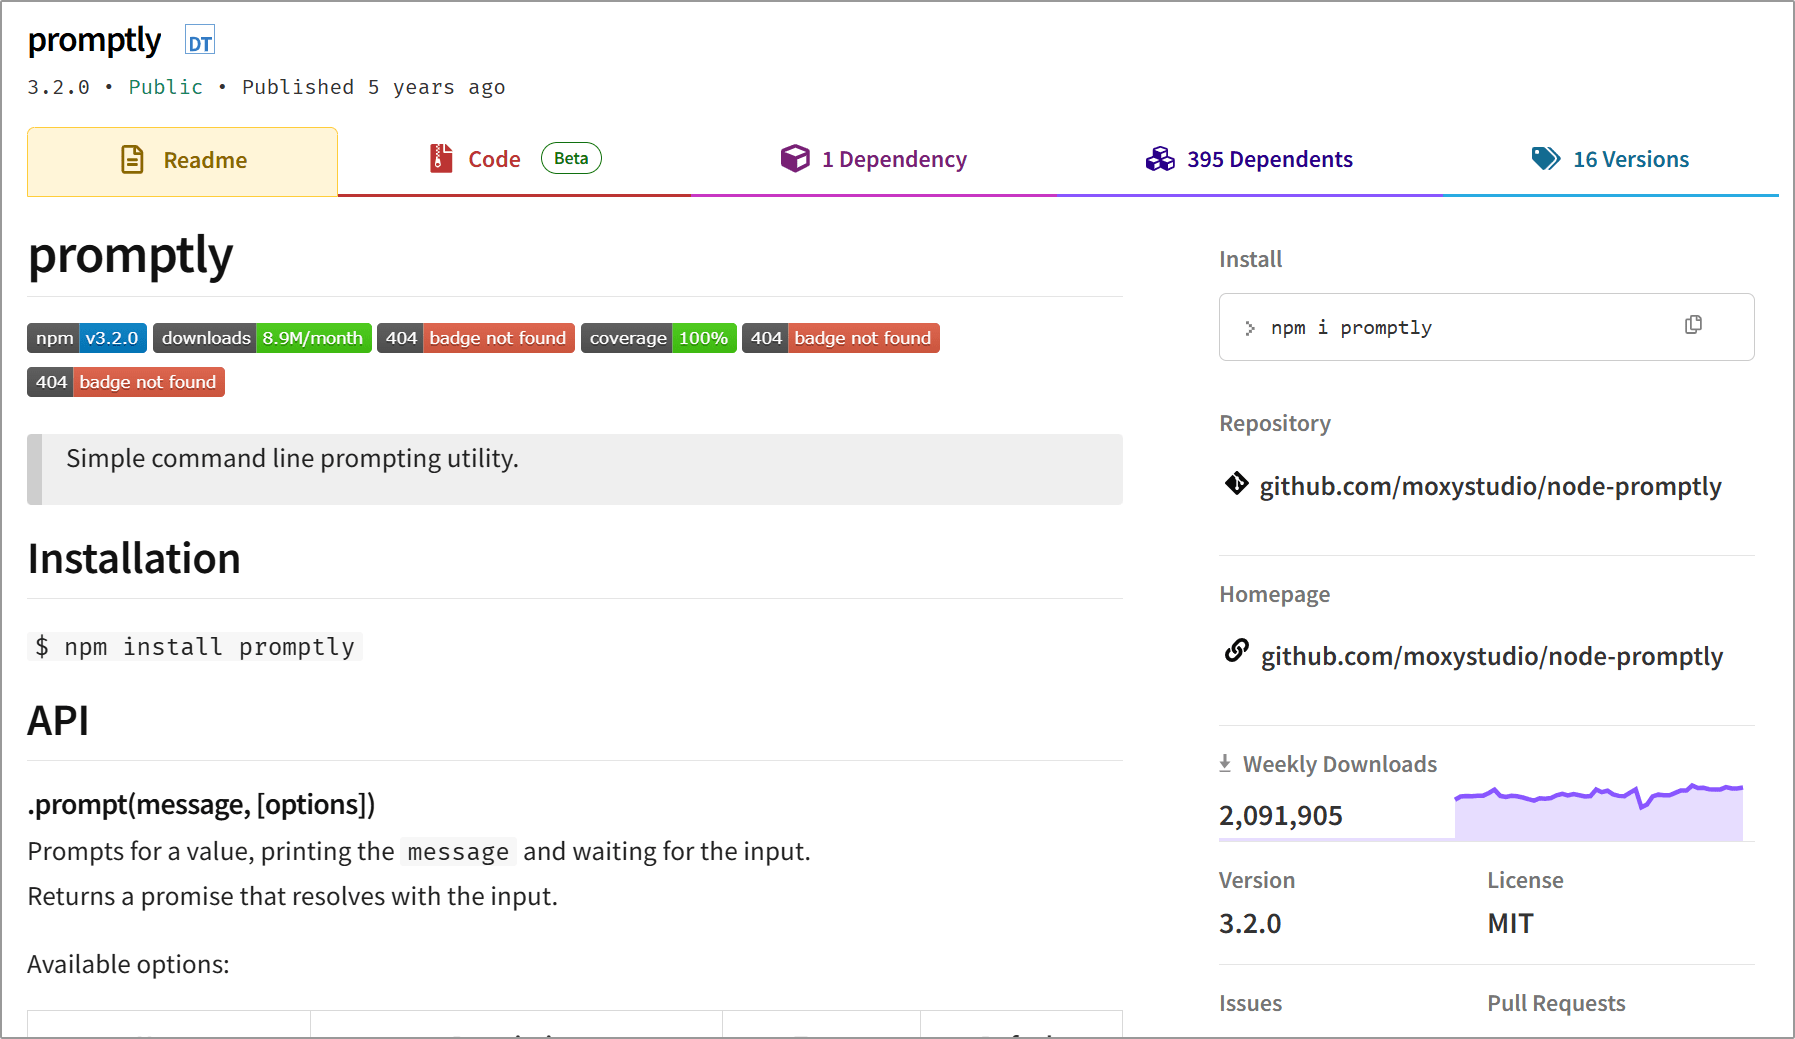Viewport: 1795px width, 1039px height.
Task: Click the '$ npm install promptly' code line
Action: point(195,647)
